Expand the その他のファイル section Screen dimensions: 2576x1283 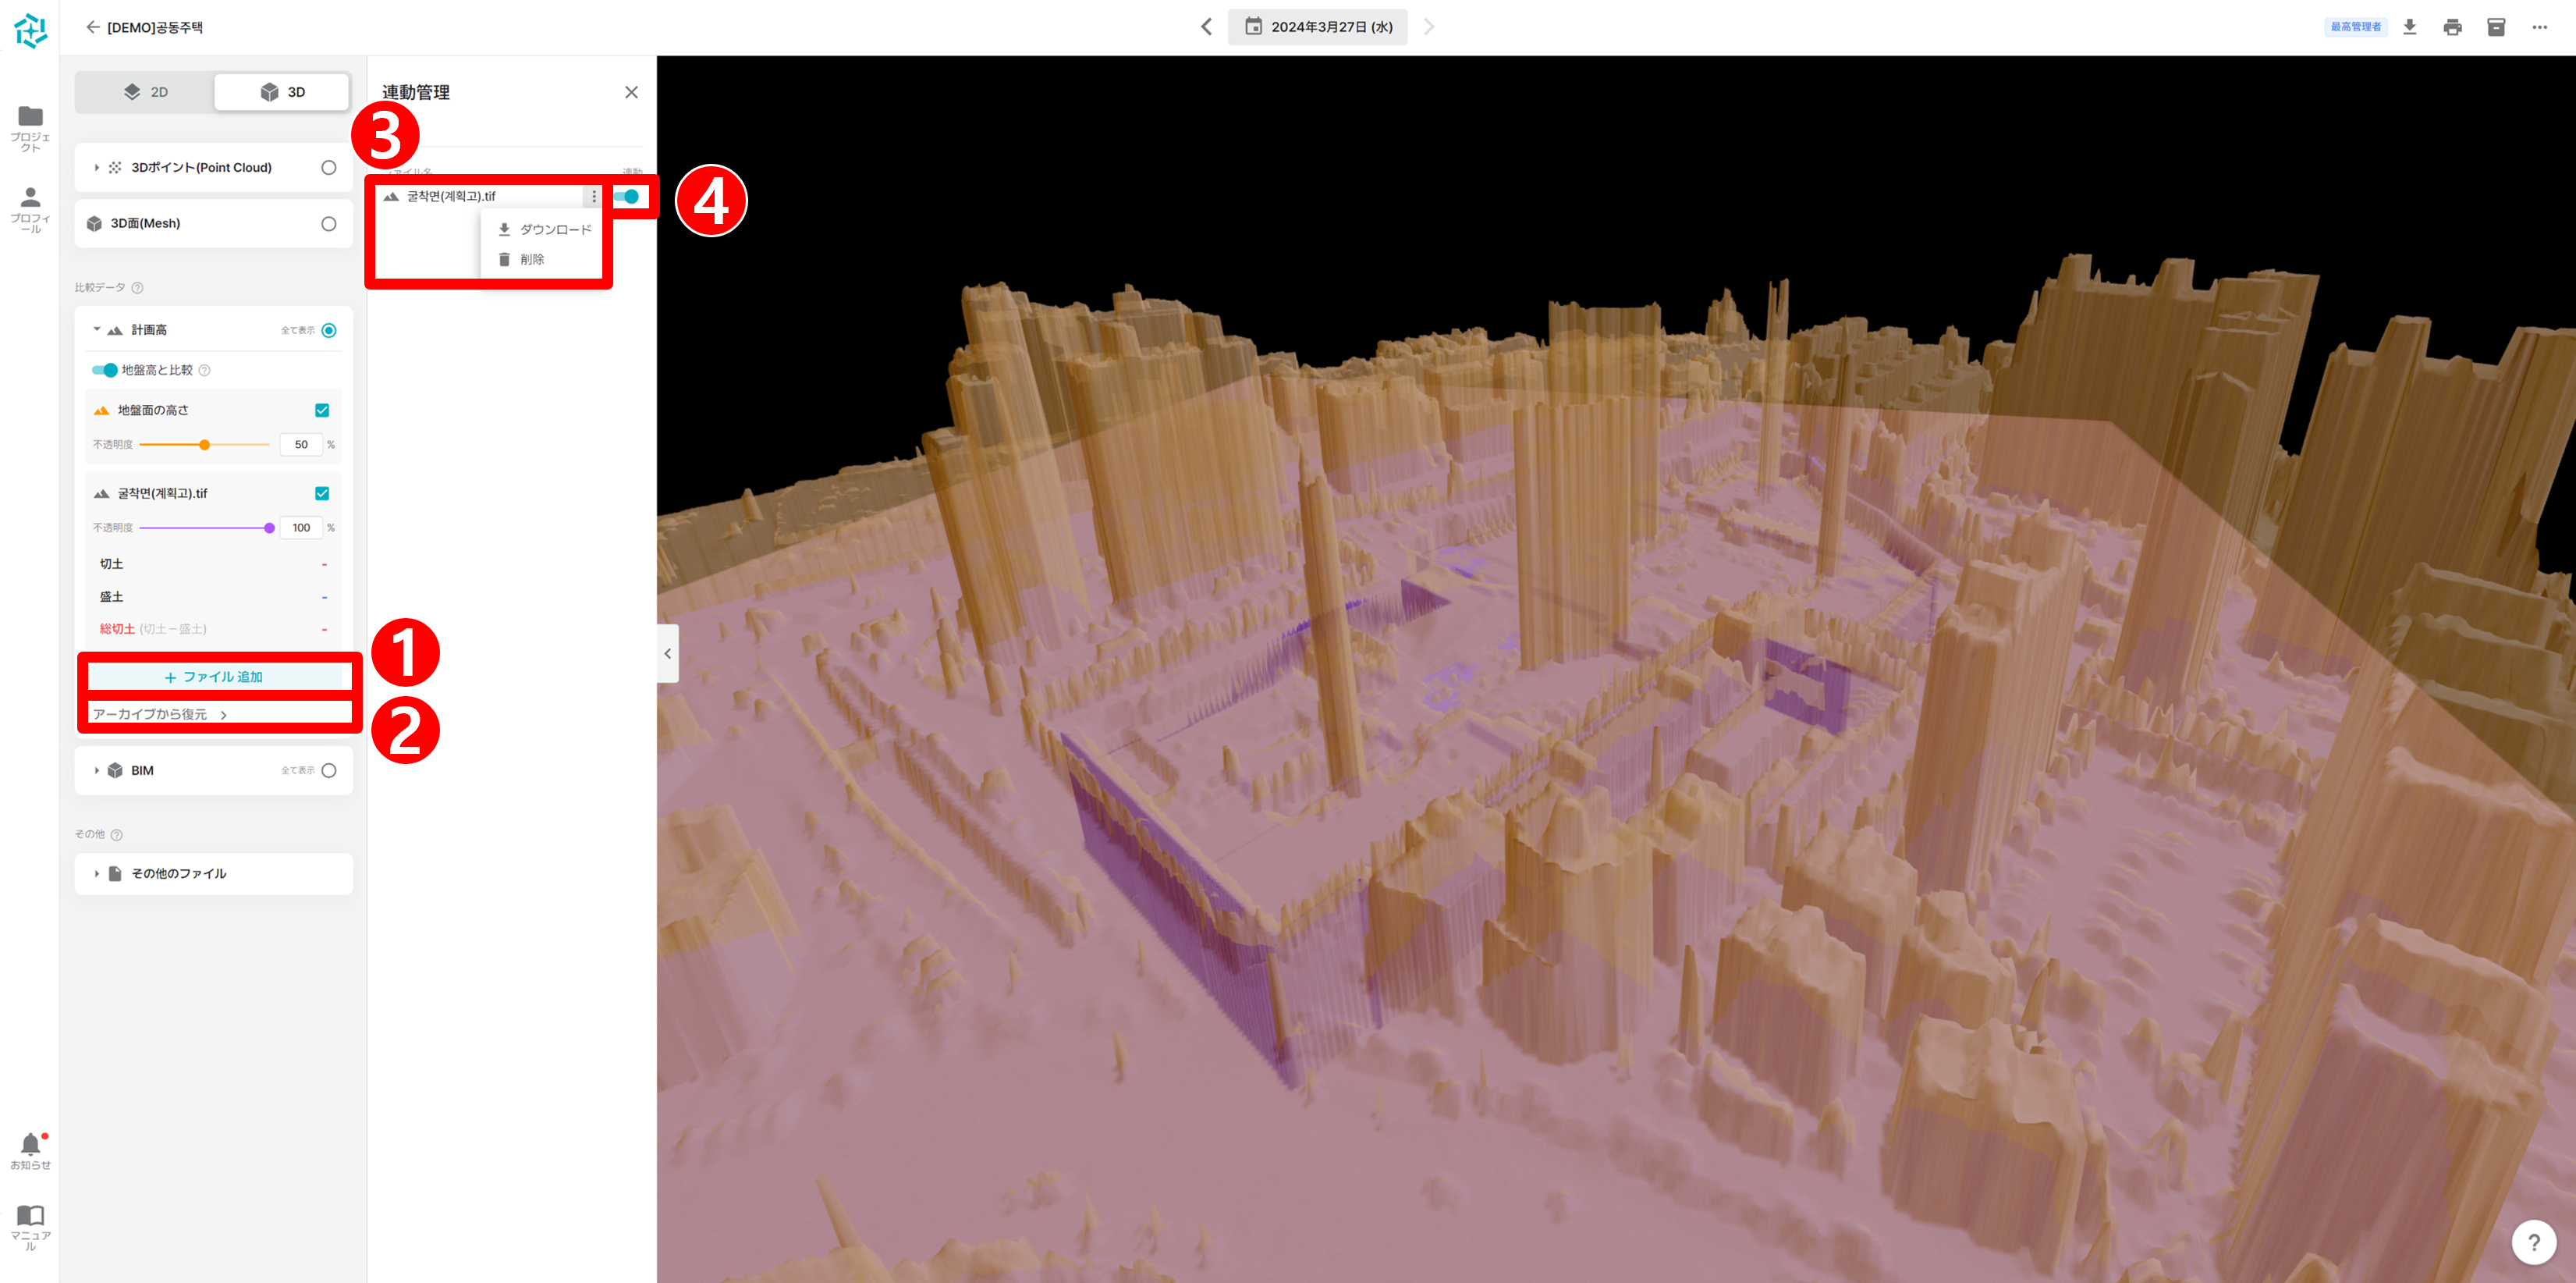point(96,874)
